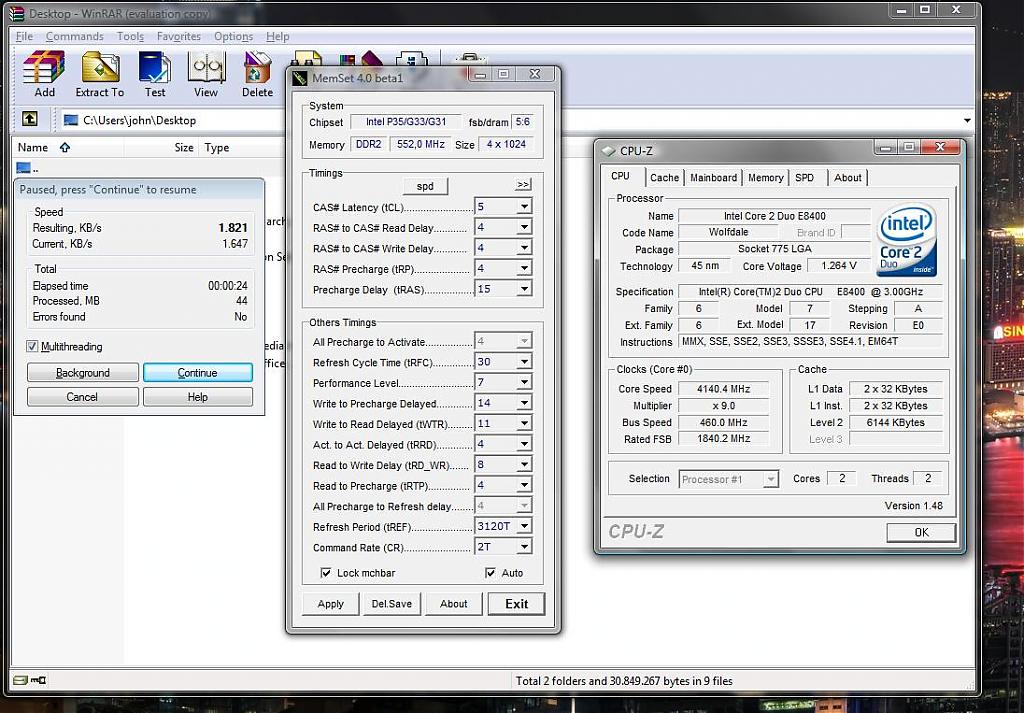Viewport: 1024px width, 713px height.
Task: Open the CAS# Latency (tCL) dropdown
Action: (x=524, y=207)
